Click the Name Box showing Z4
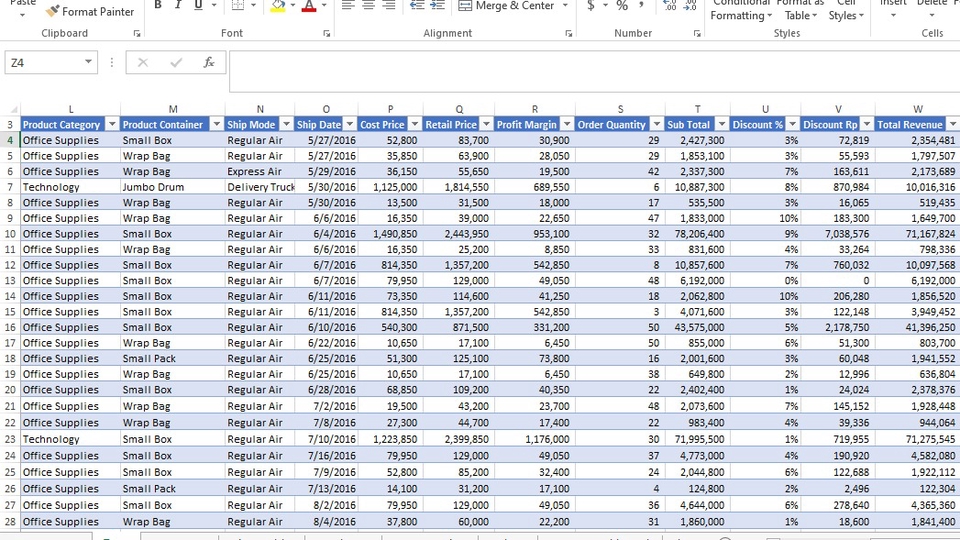 43,62
